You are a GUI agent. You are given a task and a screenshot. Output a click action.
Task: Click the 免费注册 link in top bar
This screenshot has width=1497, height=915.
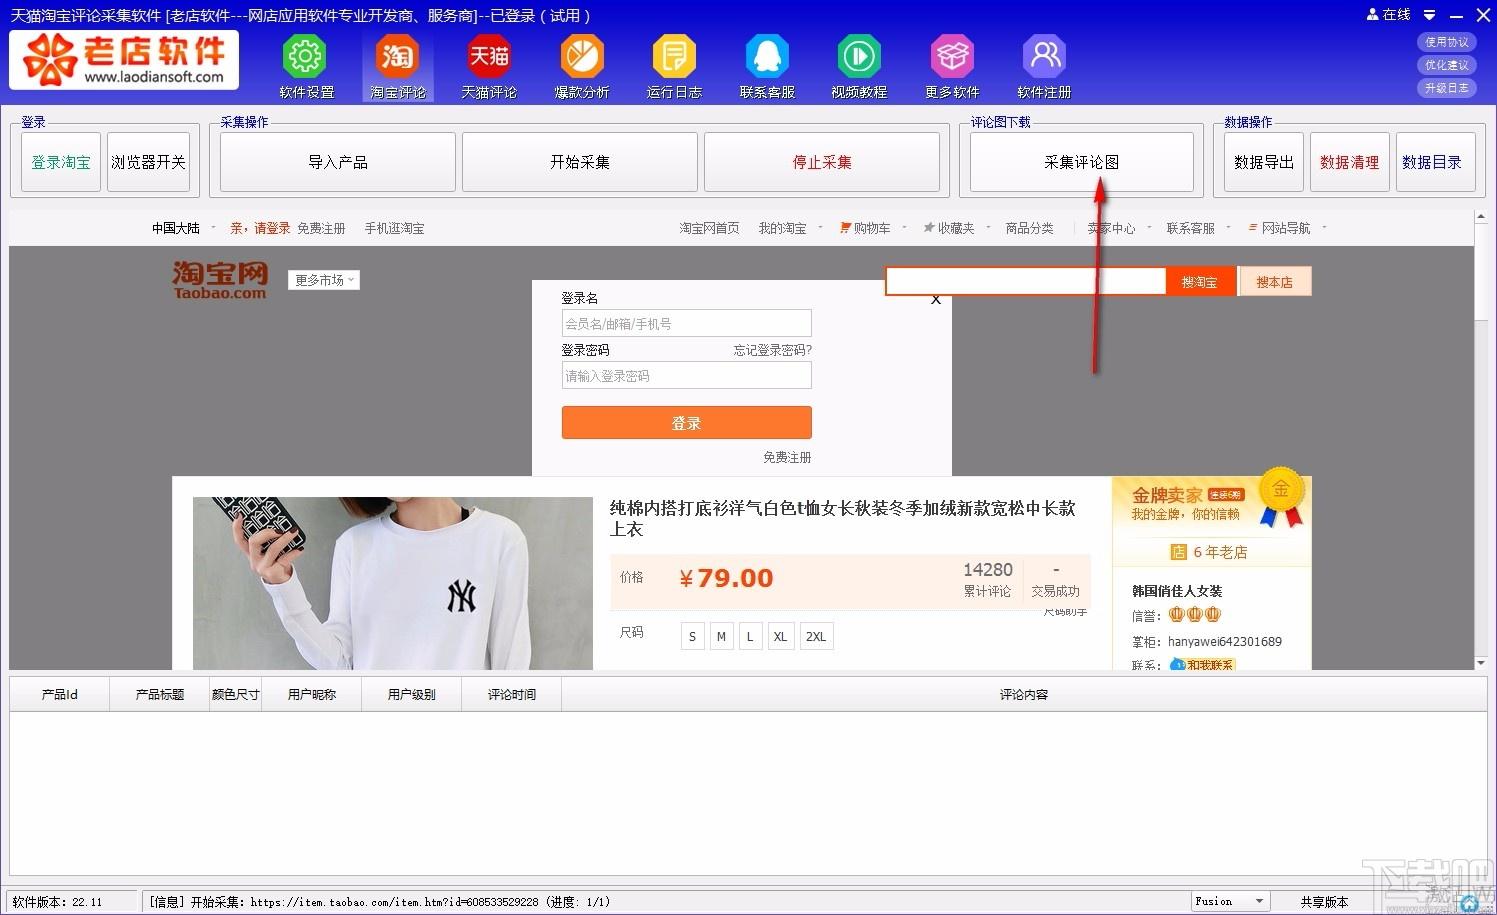(321, 228)
